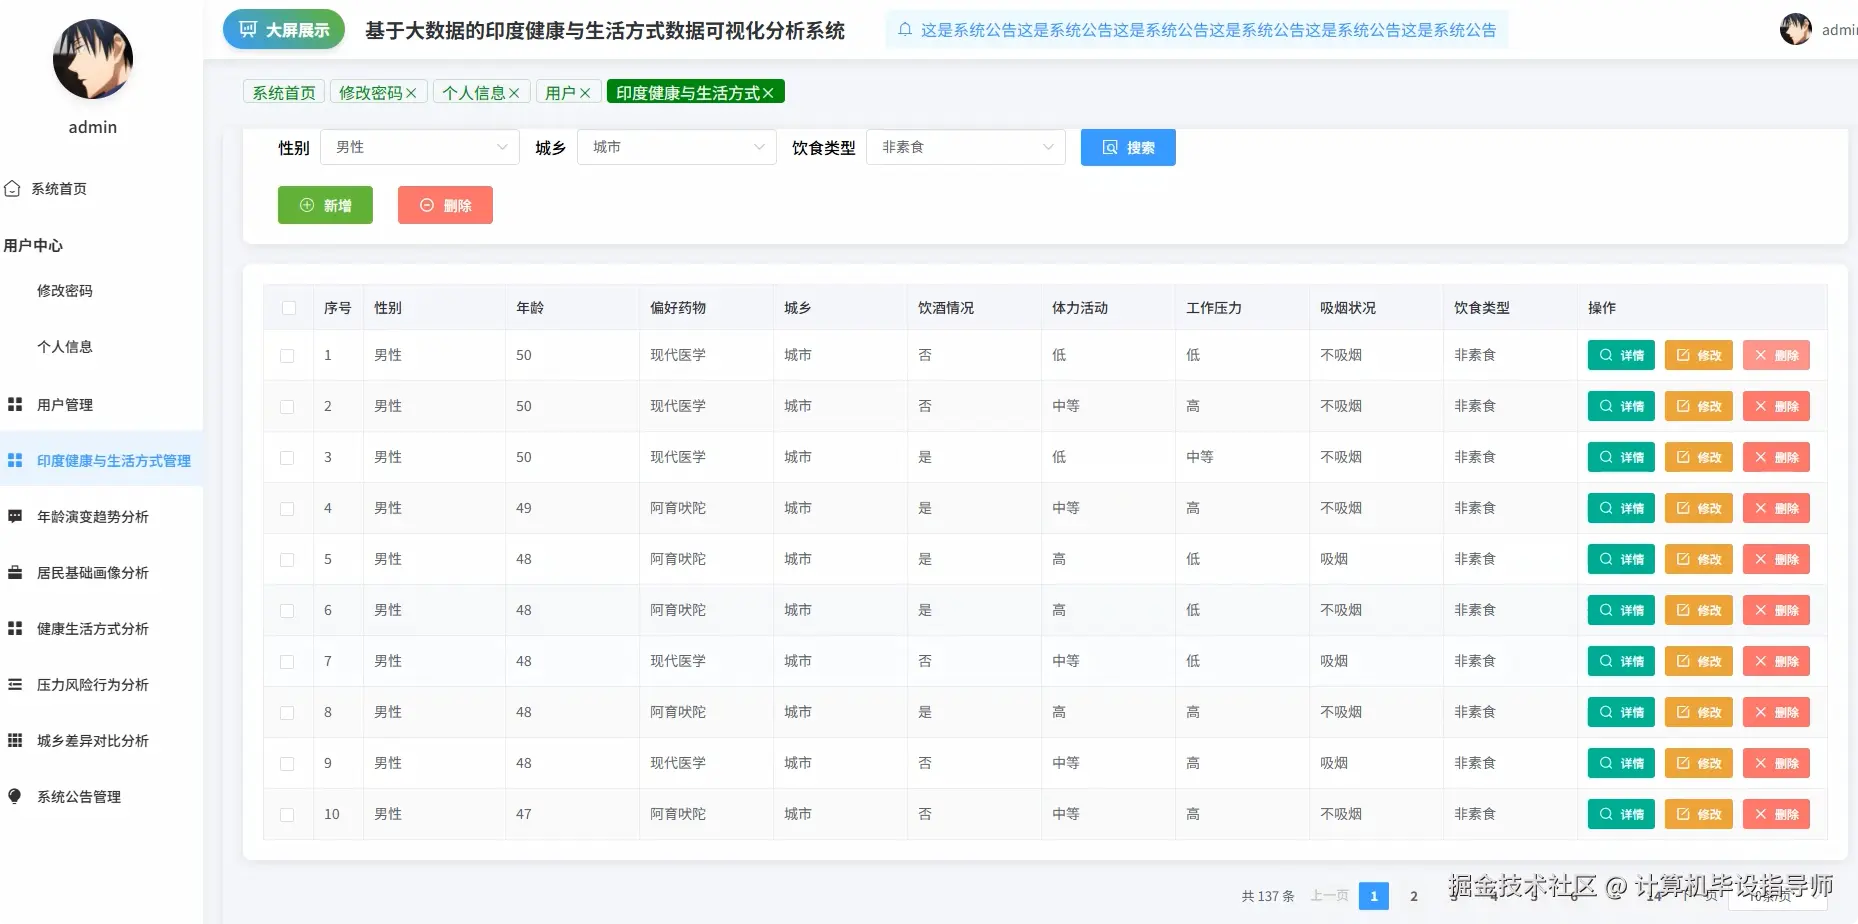1858x924 pixels.
Task: Click the admin avatar in top right
Action: (1796, 29)
